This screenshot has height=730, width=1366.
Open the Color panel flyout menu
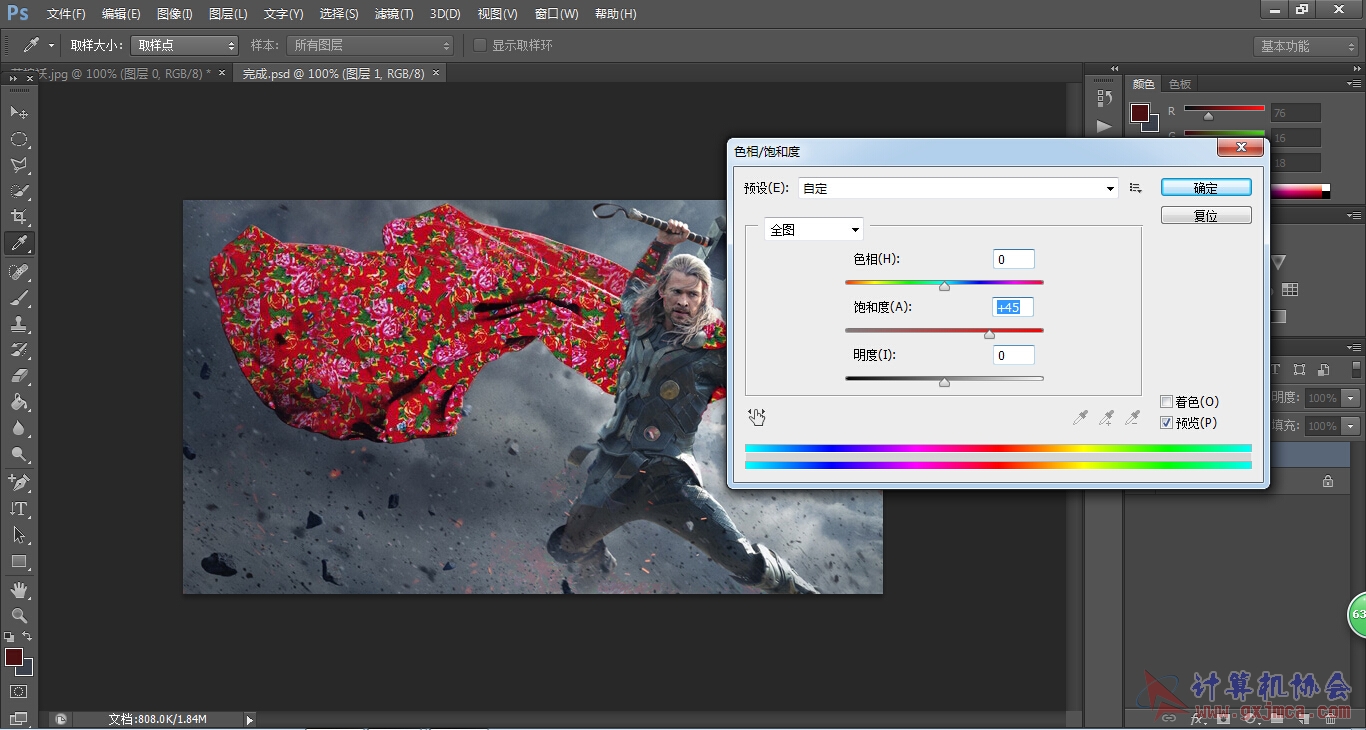pos(1354,84)
